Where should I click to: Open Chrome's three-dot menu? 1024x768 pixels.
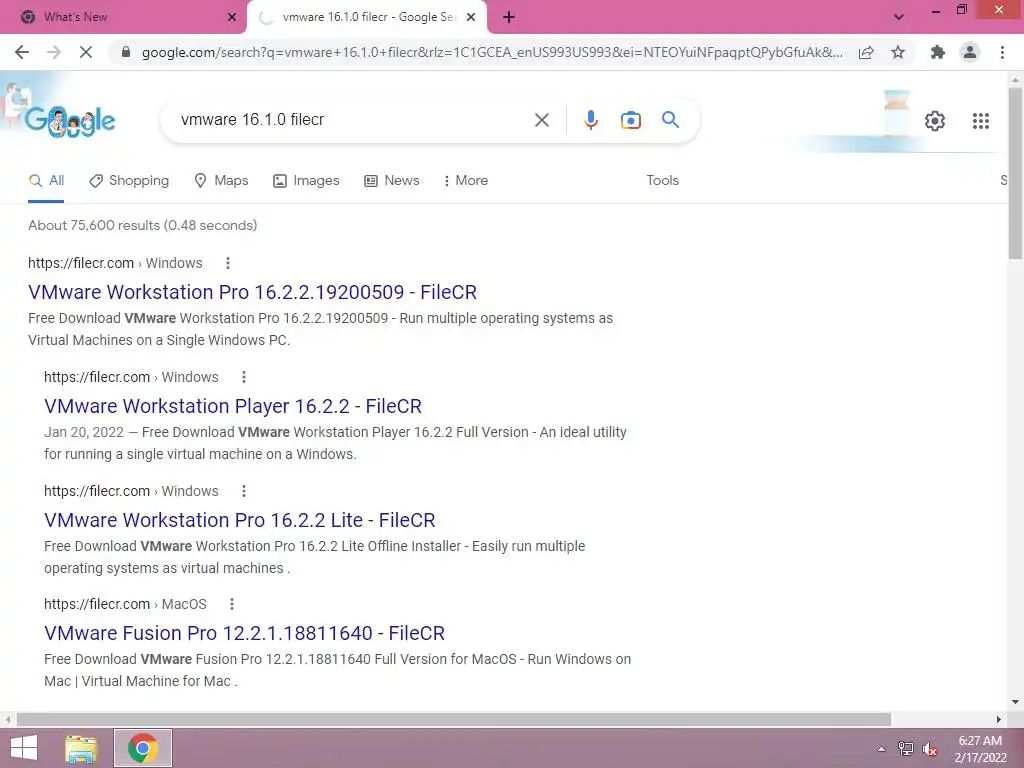1002,52
